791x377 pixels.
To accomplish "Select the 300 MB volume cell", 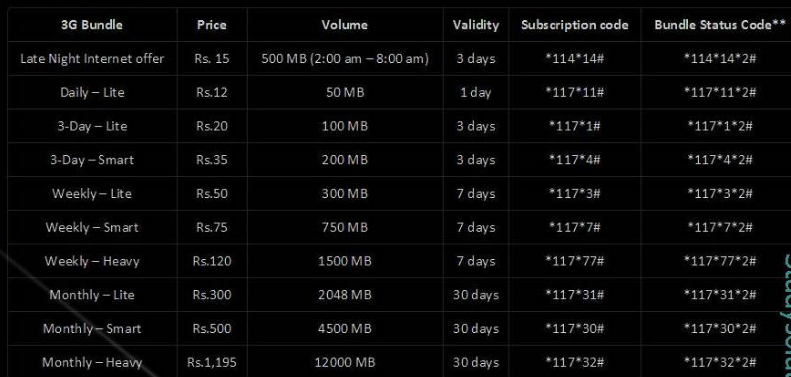I will 345,194.
